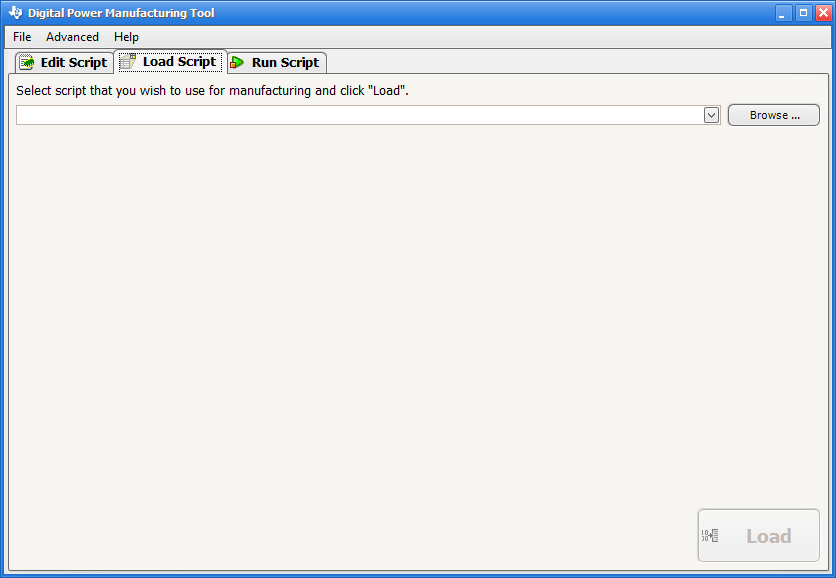Image resolution: width=836 pixels, height=578 pixels.
Task: Open the File menu
Action: [x=22, y=37]
